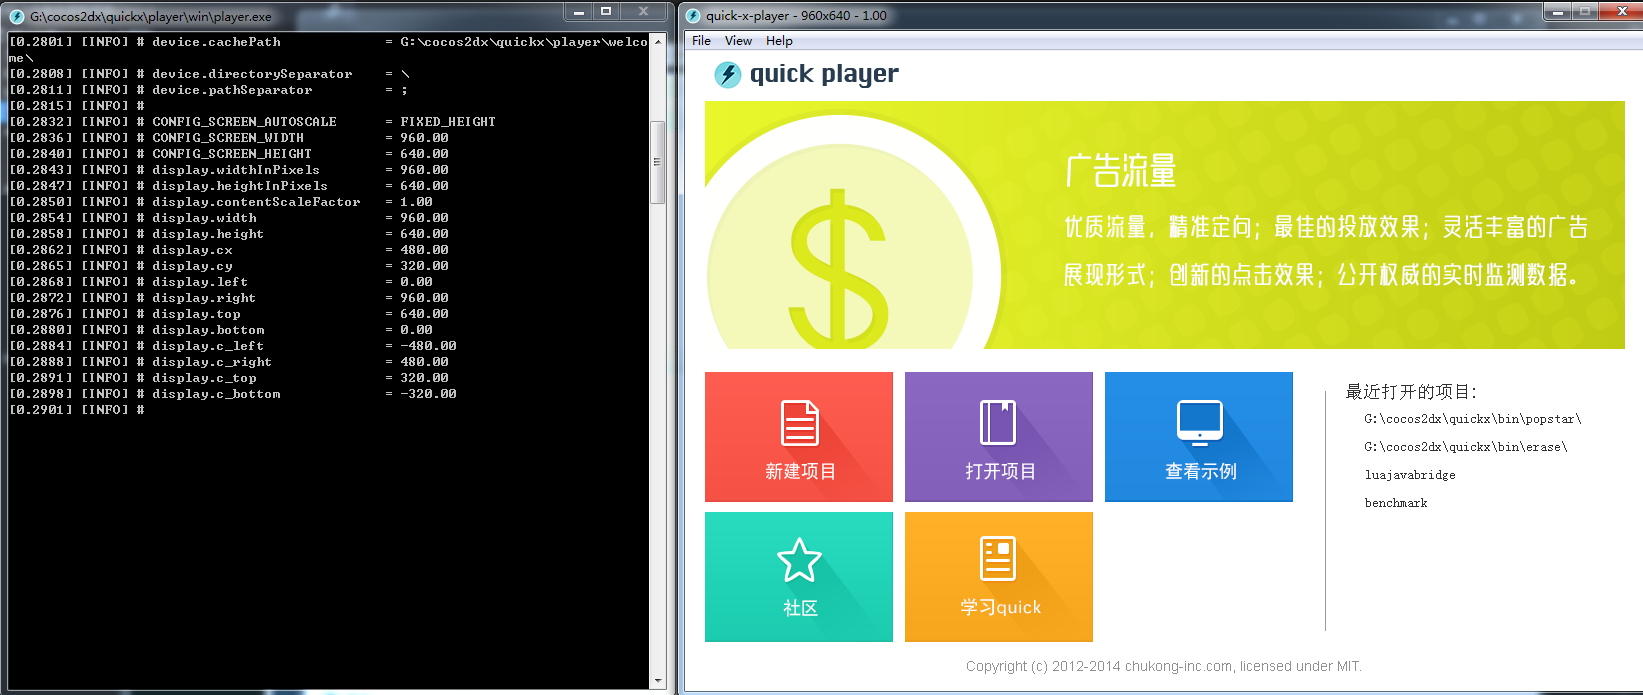The width and height of the screenshot is (1643, 695).
Task: Click the display.c_left log line
Action: coord(233,346)
